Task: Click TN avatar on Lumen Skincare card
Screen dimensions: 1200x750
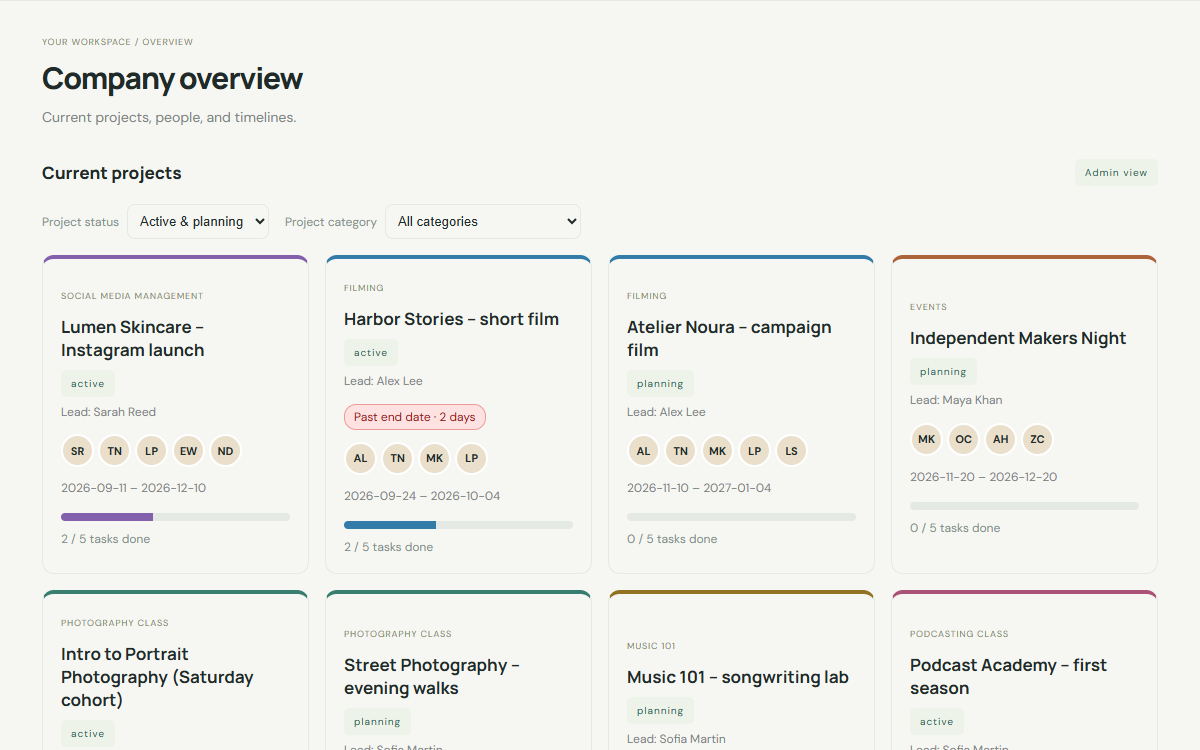Action: [x=115, y=451]
